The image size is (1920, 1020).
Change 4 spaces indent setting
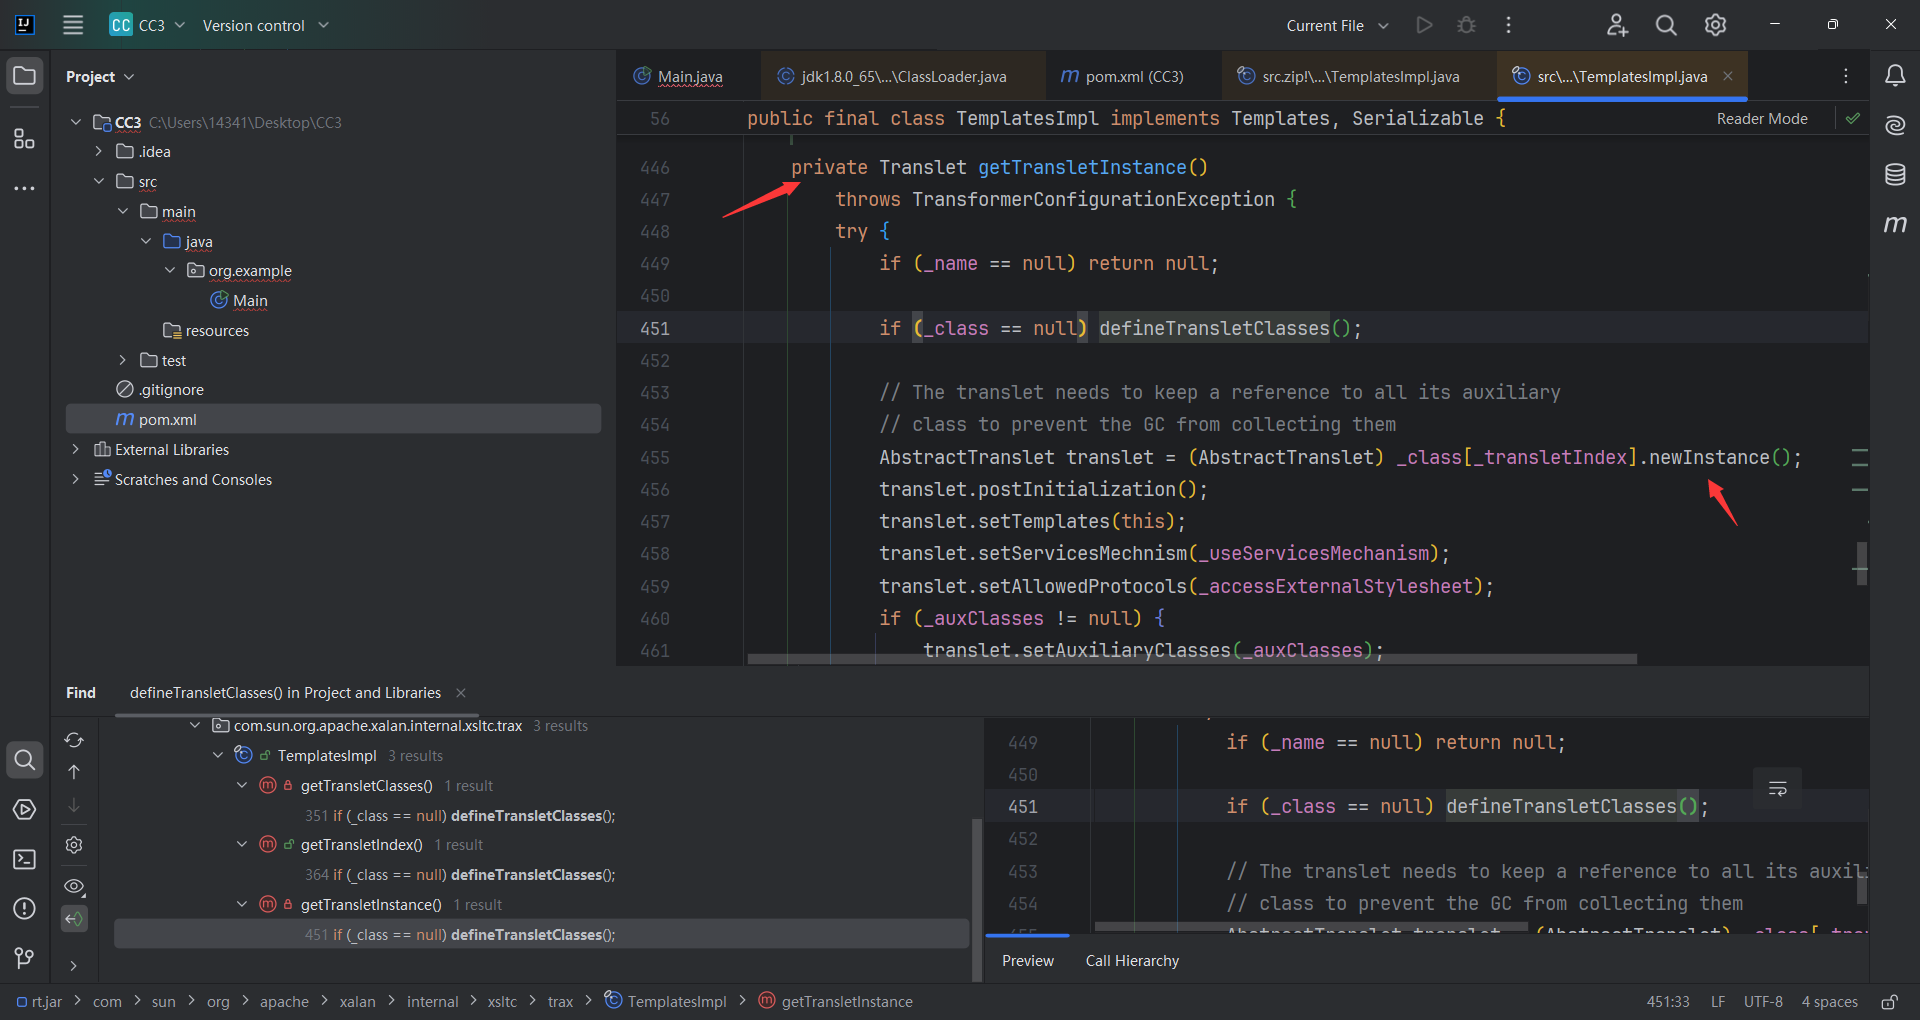point(1830,1002)
